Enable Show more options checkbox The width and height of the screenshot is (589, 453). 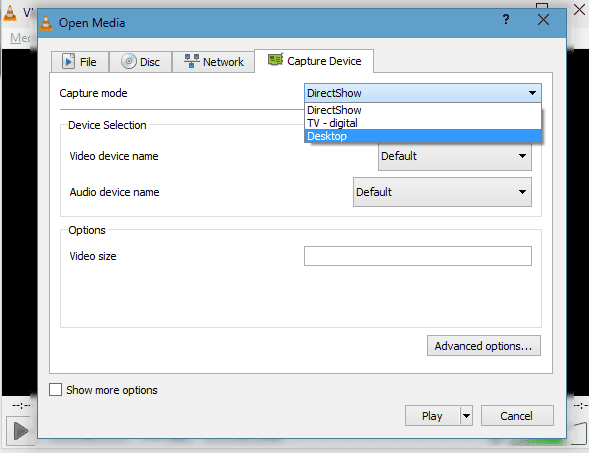click(x=56, y=390)
